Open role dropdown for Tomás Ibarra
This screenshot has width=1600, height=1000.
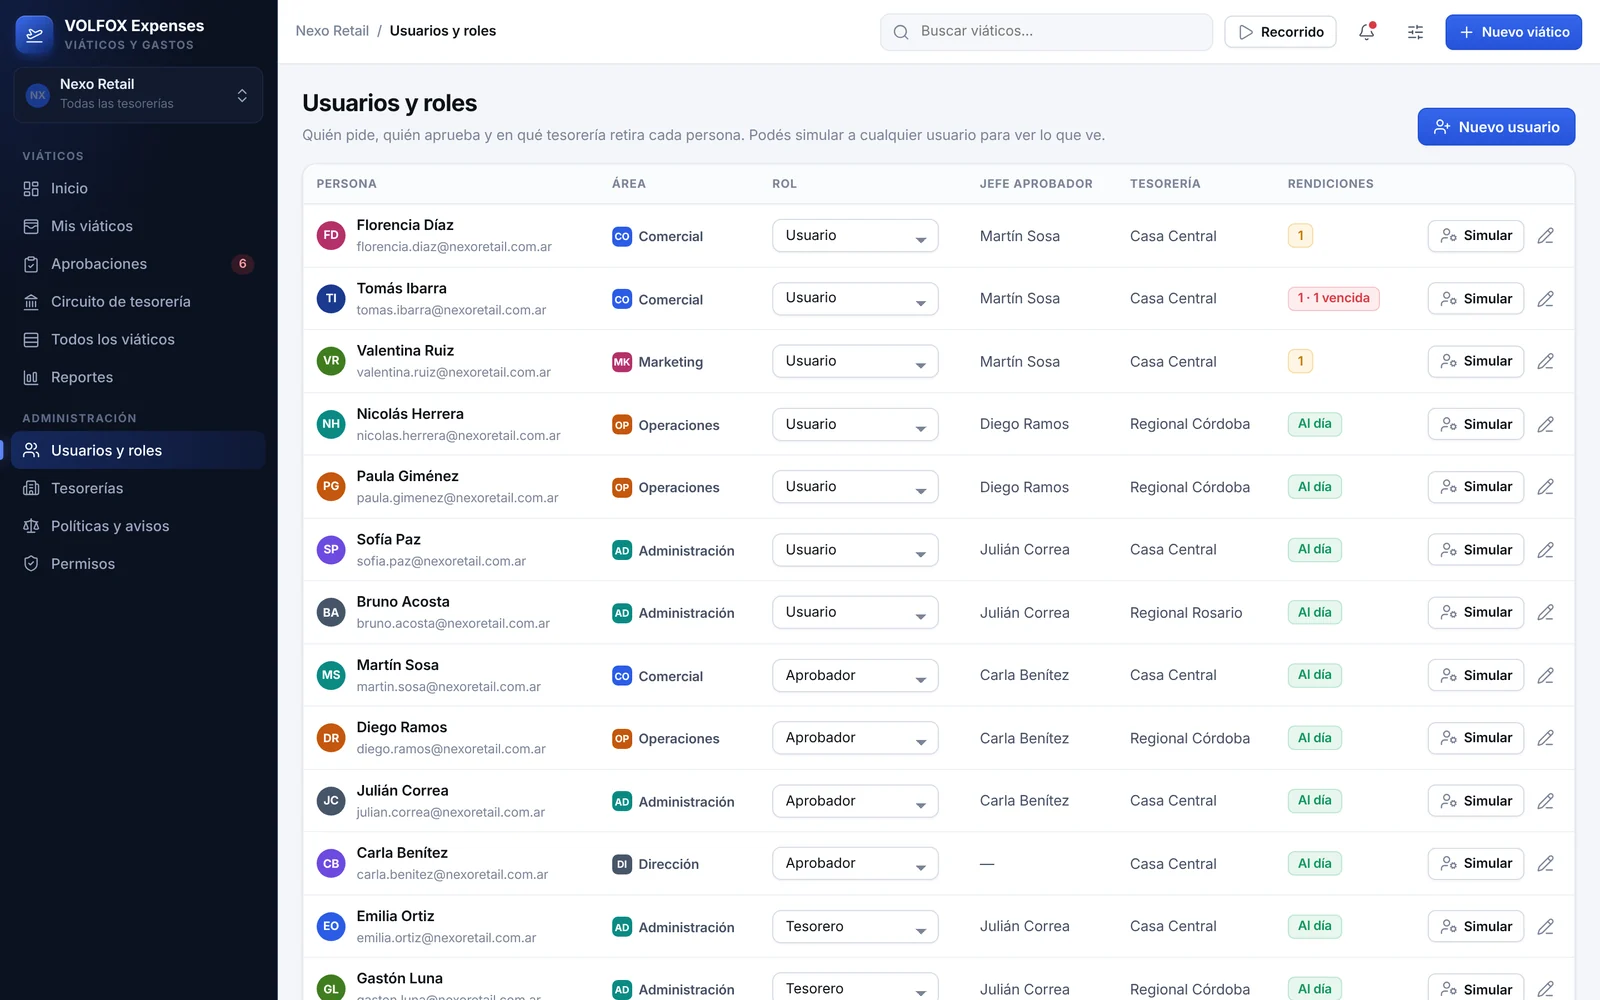tap(855, 298)
